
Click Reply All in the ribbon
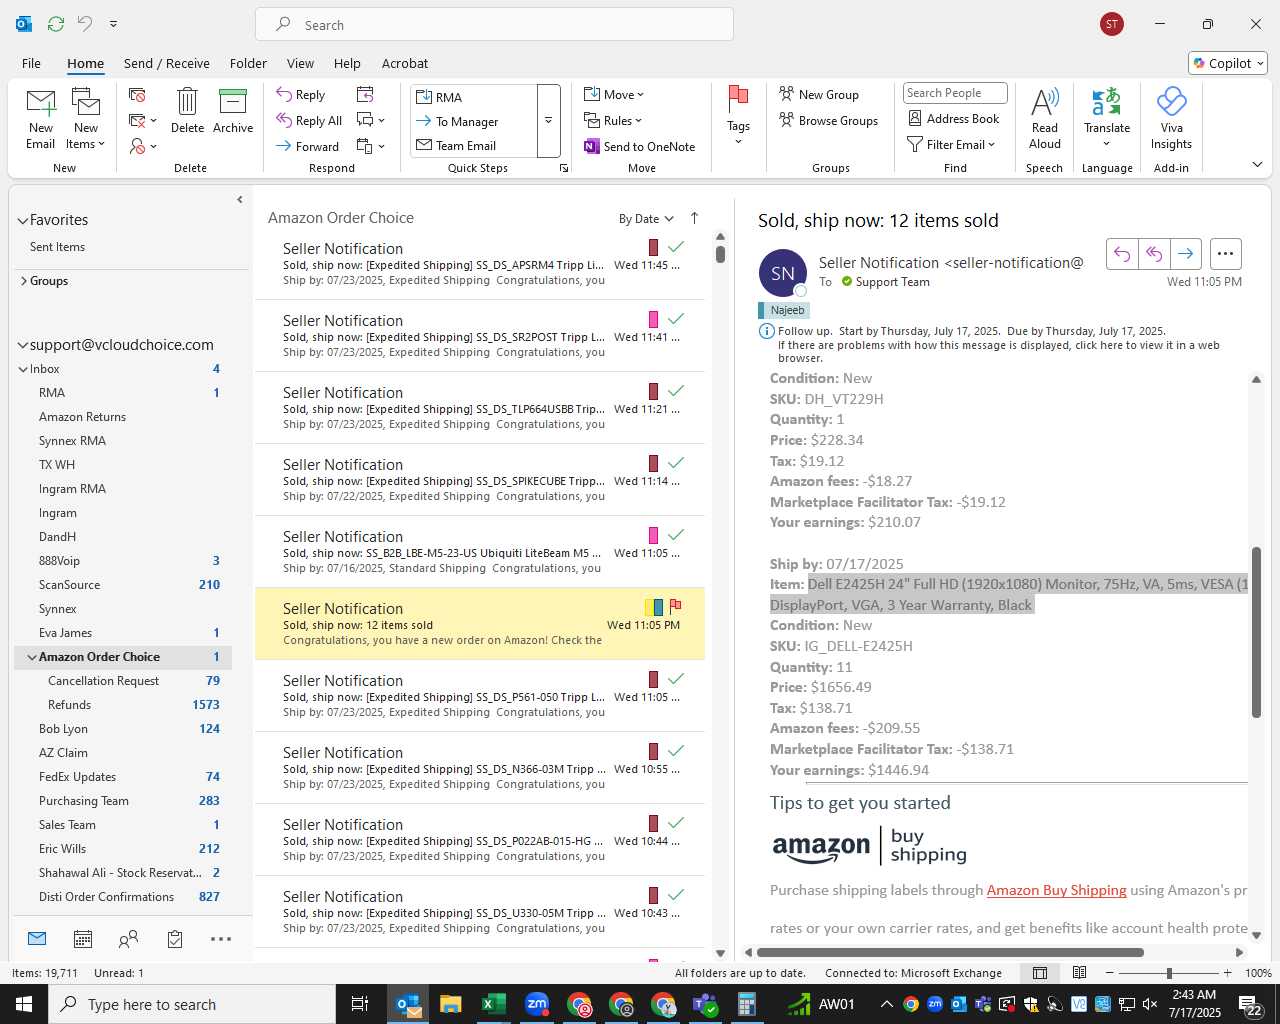309,121
